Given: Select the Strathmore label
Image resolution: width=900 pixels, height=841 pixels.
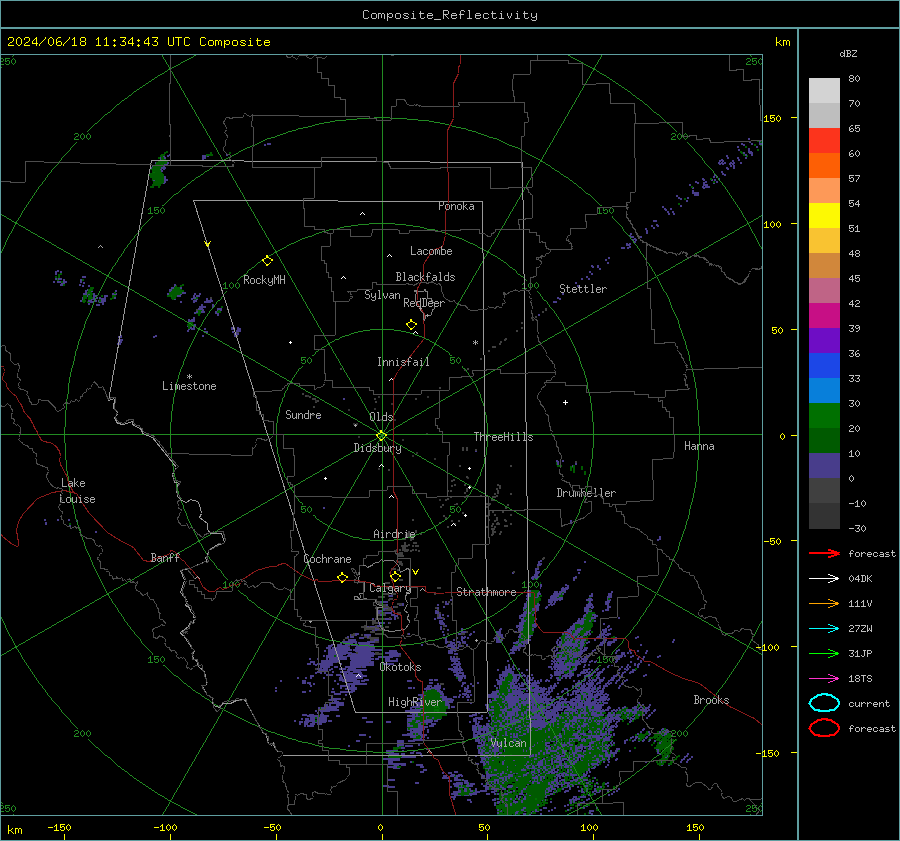Looking at the screenshot, I should pyautogui.click(x=486, y=592).
